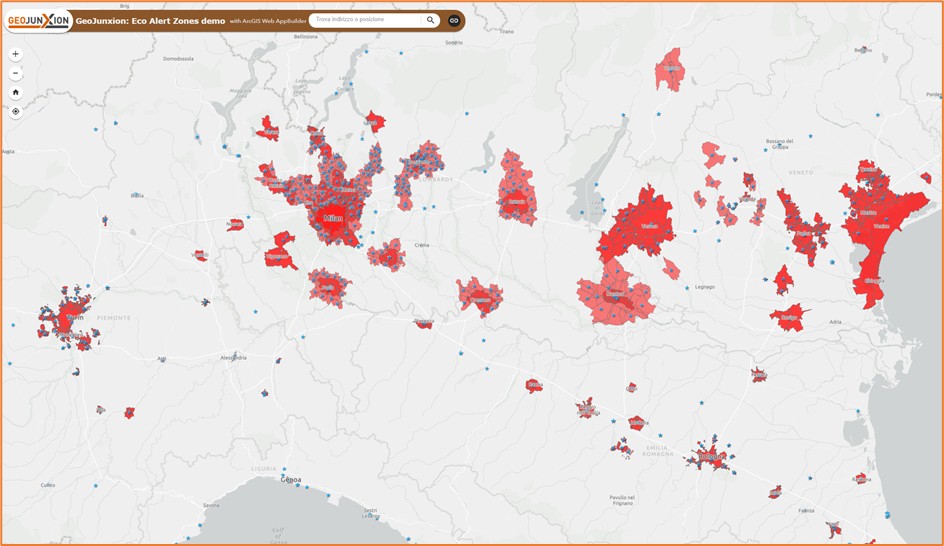Viewport: 944px width, 546px height.
Task: Click the Turin red zone area
Action: click(x=66, y=318)
